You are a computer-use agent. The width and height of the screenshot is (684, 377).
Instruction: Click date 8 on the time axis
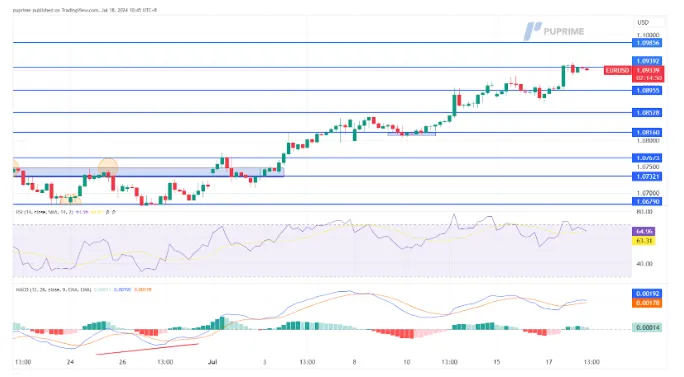(x=354, y=362)
